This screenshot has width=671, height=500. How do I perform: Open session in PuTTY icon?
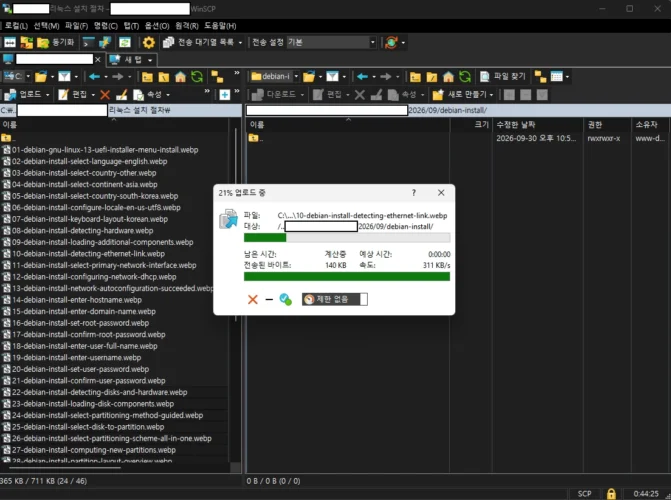point(104,42)
